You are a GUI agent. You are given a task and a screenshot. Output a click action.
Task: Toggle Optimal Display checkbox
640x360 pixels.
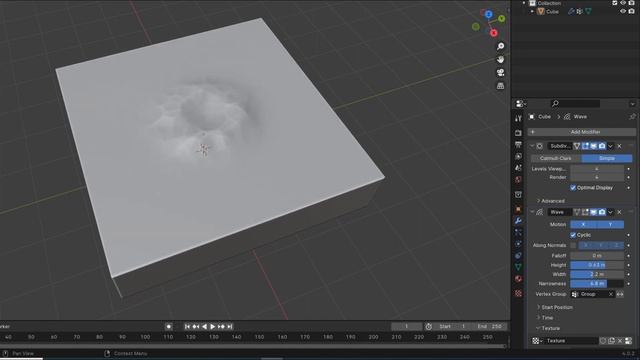click(573, 188)
